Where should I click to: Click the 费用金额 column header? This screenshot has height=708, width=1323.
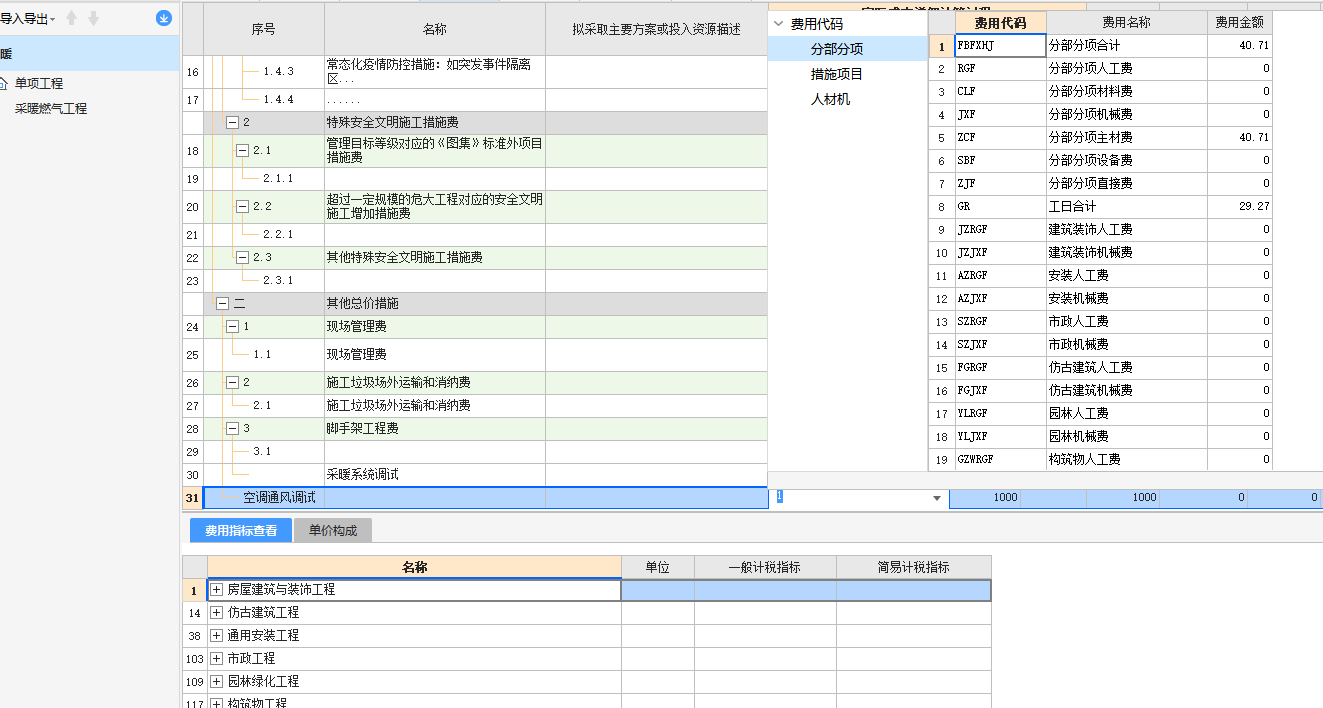pos(1239,22)
